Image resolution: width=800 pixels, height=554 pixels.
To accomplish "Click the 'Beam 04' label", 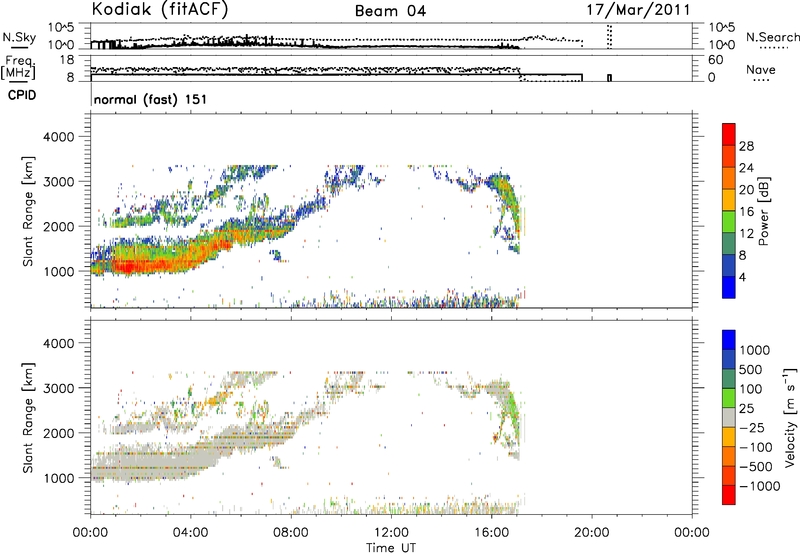I will pos(390,11).
